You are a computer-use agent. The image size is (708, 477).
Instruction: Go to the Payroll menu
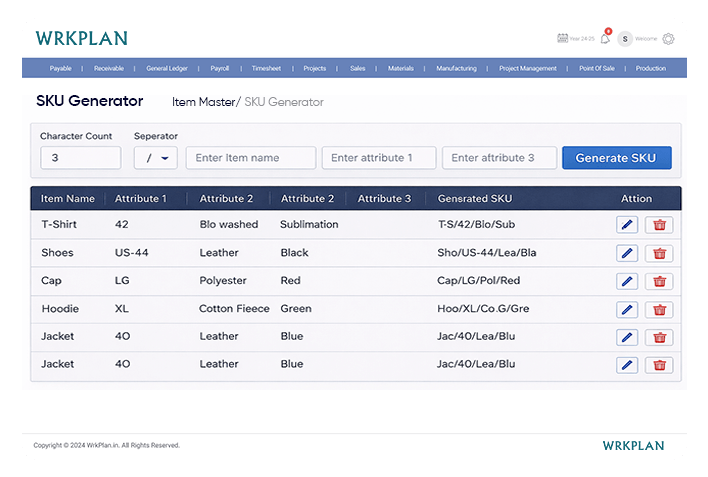[220, 68]
